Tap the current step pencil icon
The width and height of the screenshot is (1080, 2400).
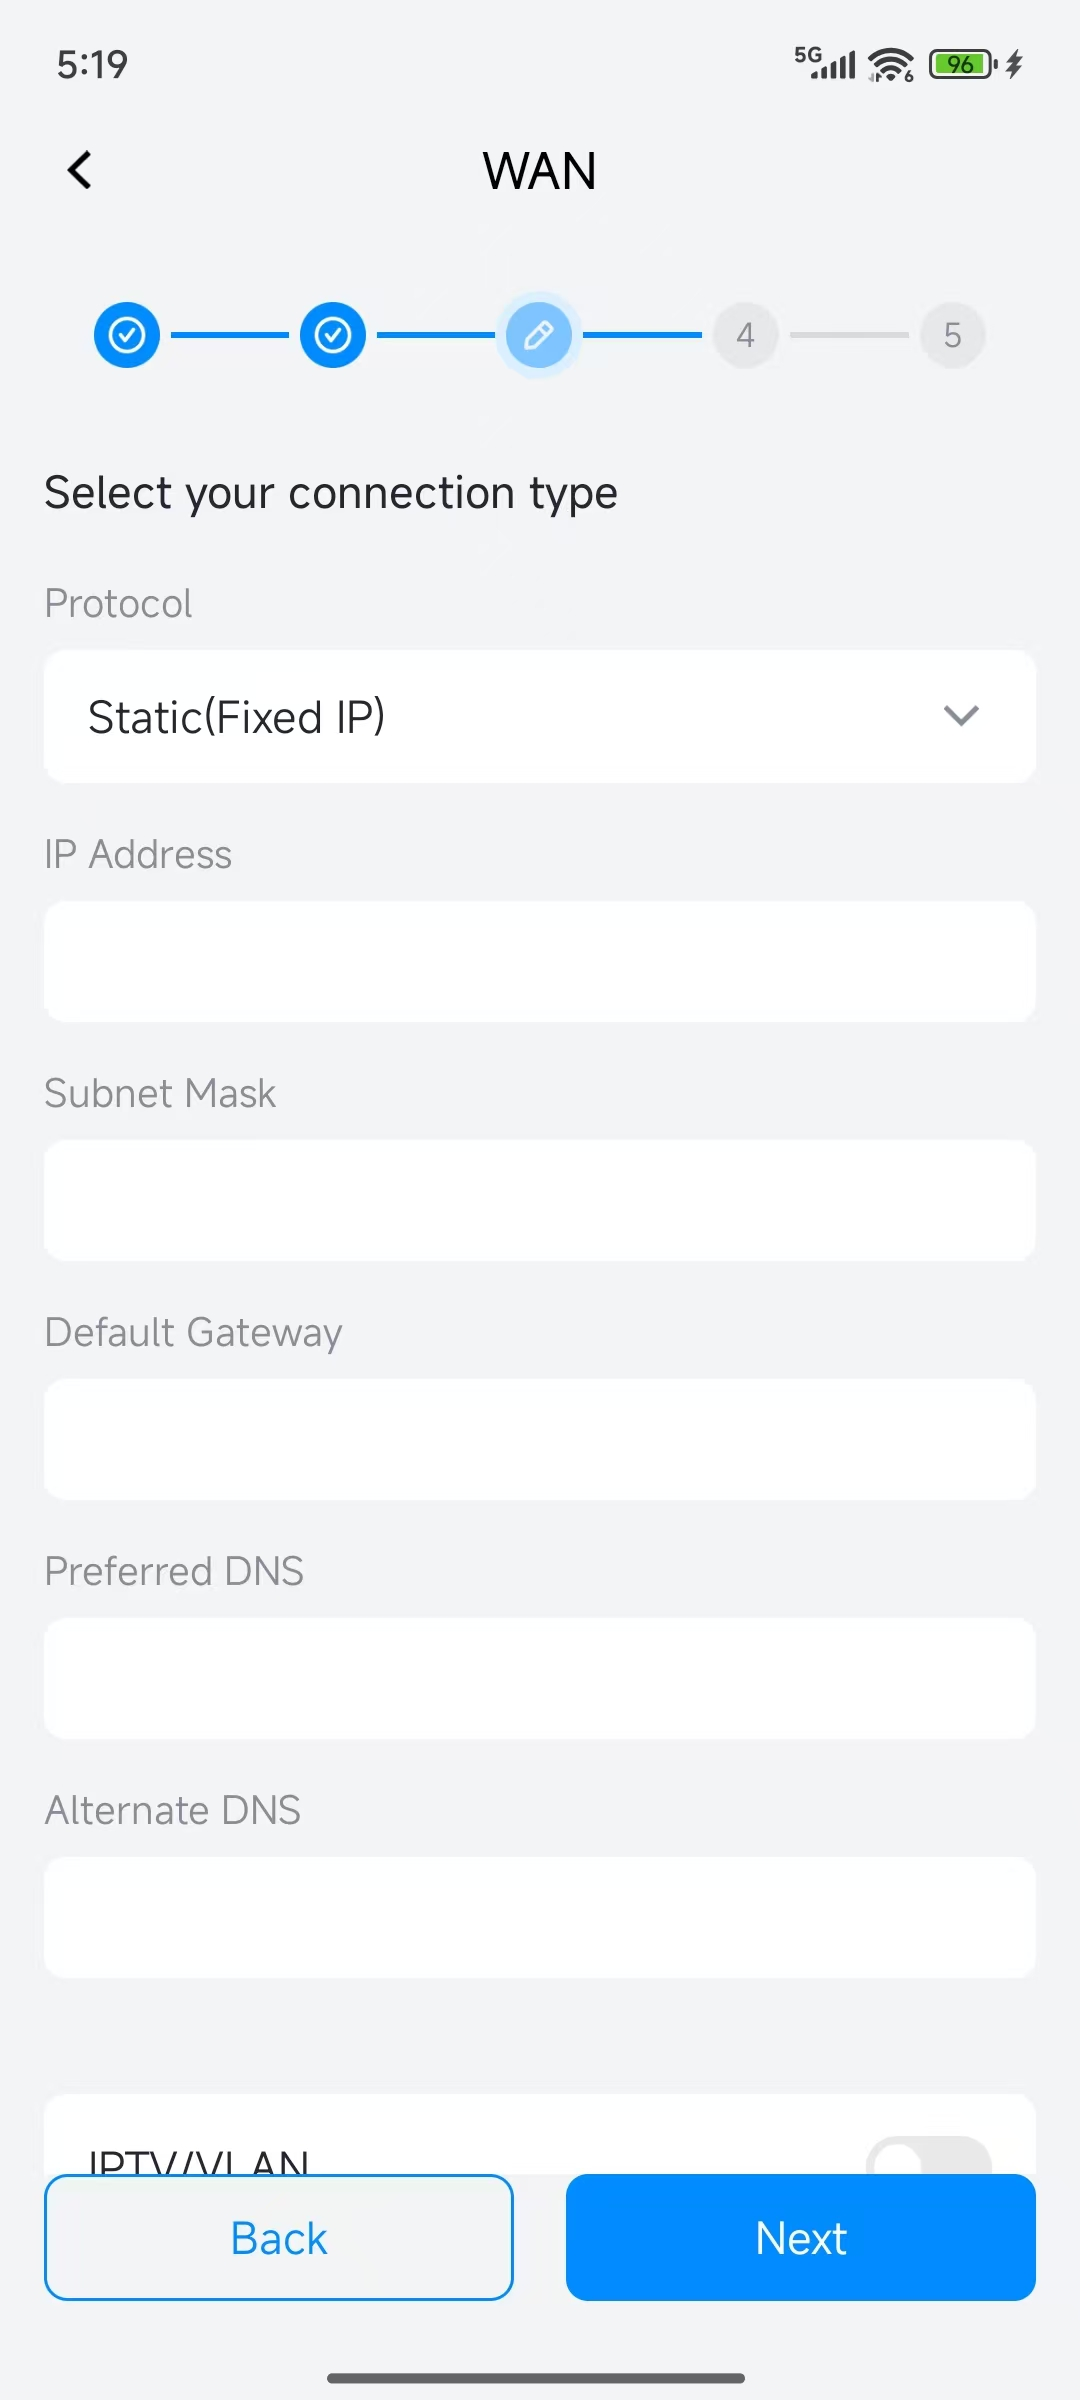pyautogui.click(x=539, y=335)
